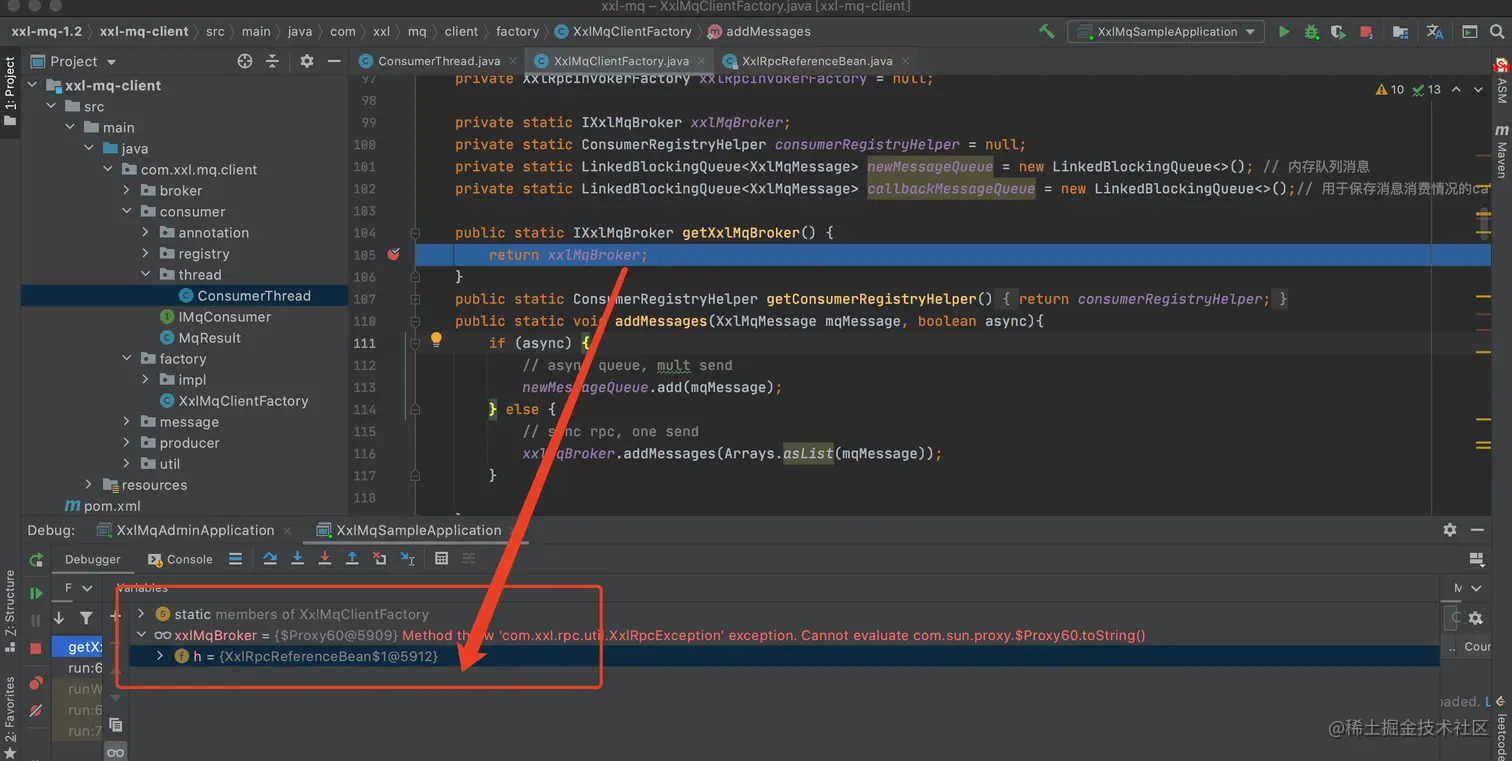The height and width of the screenshot is (761, 1512).
Task: Click Run to Cursor debug icon
Action: click(407, 559)
